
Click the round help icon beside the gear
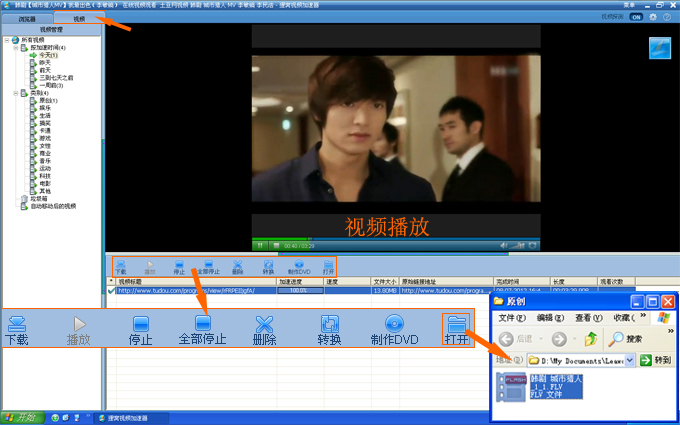tap(667, 17)
